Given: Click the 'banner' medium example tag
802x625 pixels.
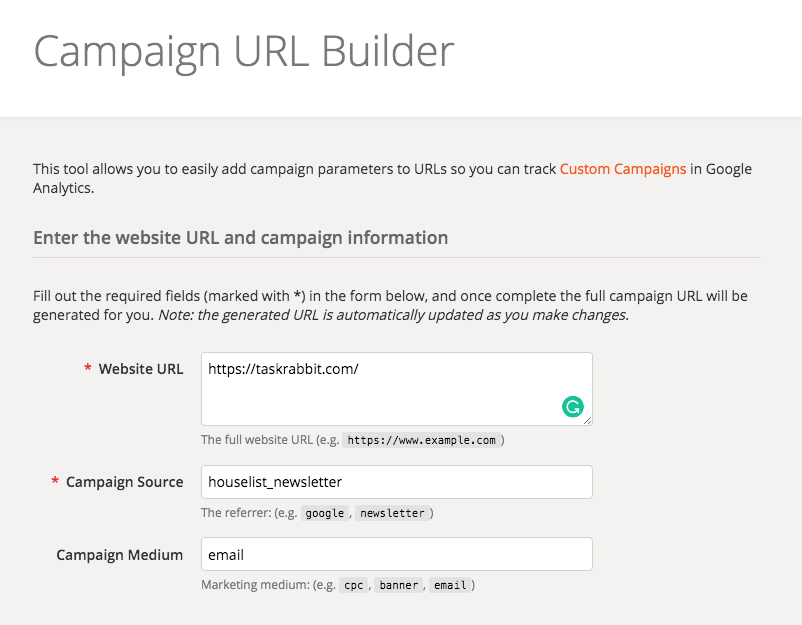Looking at the screenshot, I should pyautogui.click(x=398, y=585).
